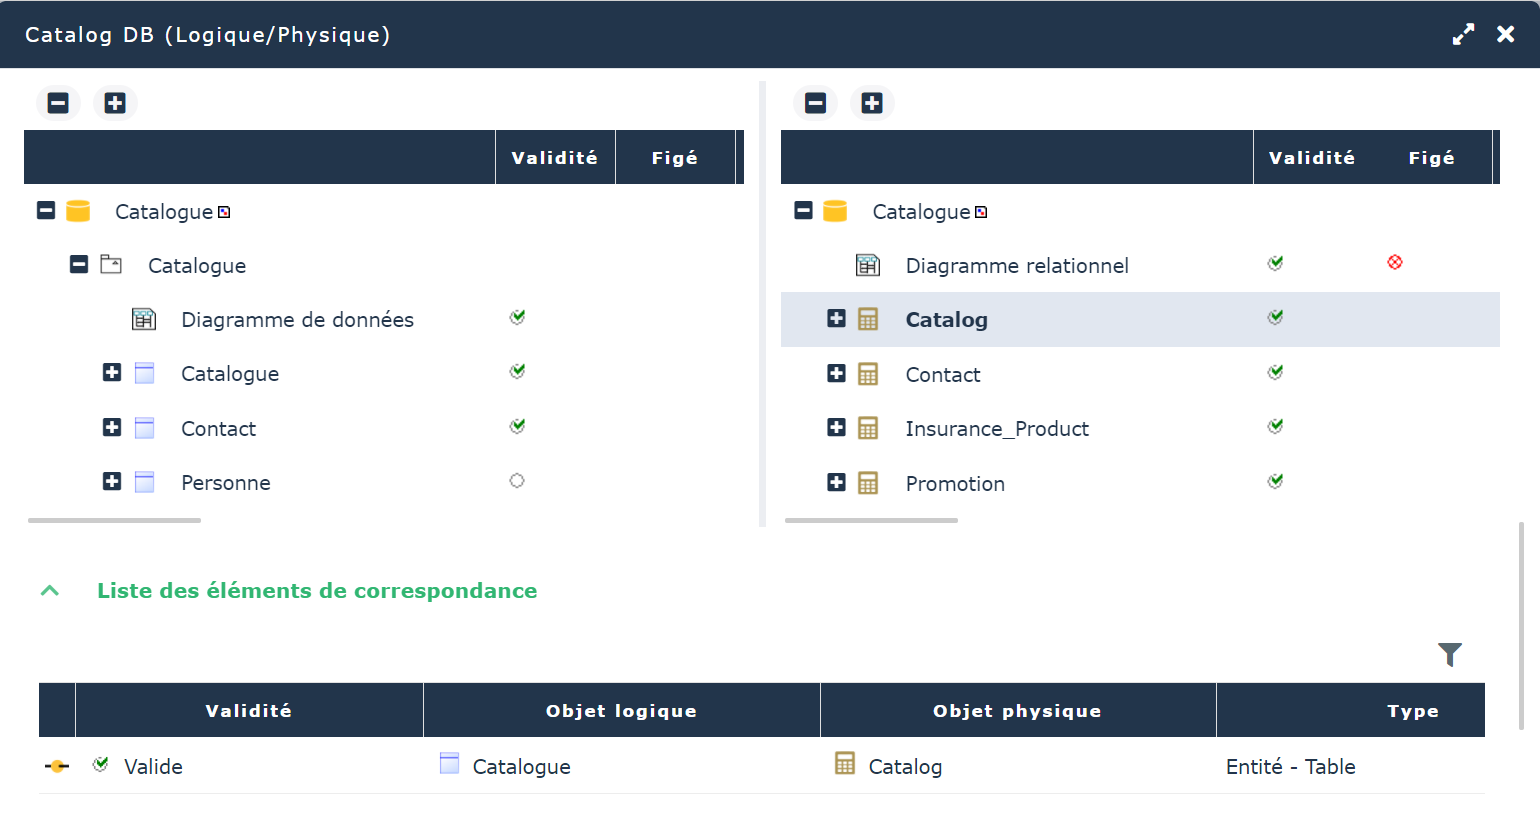This screenshot has height=815, width=1540.
Task: Click the Insurance_Product table icon
Action: (867, 428)
